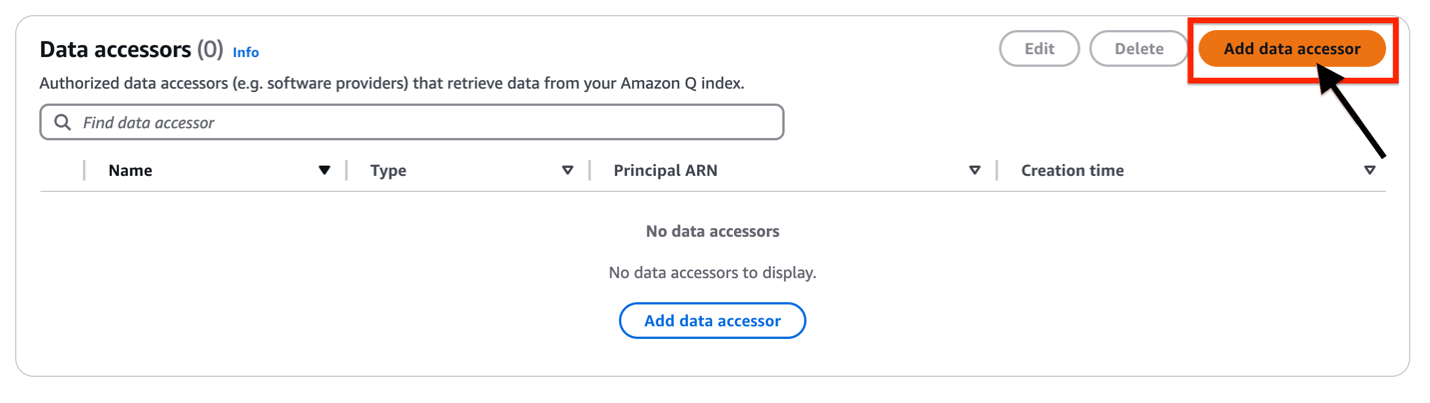Sort by the Name column arrow
Viewport: 1430px width, 403px height.
pos(324,171)
